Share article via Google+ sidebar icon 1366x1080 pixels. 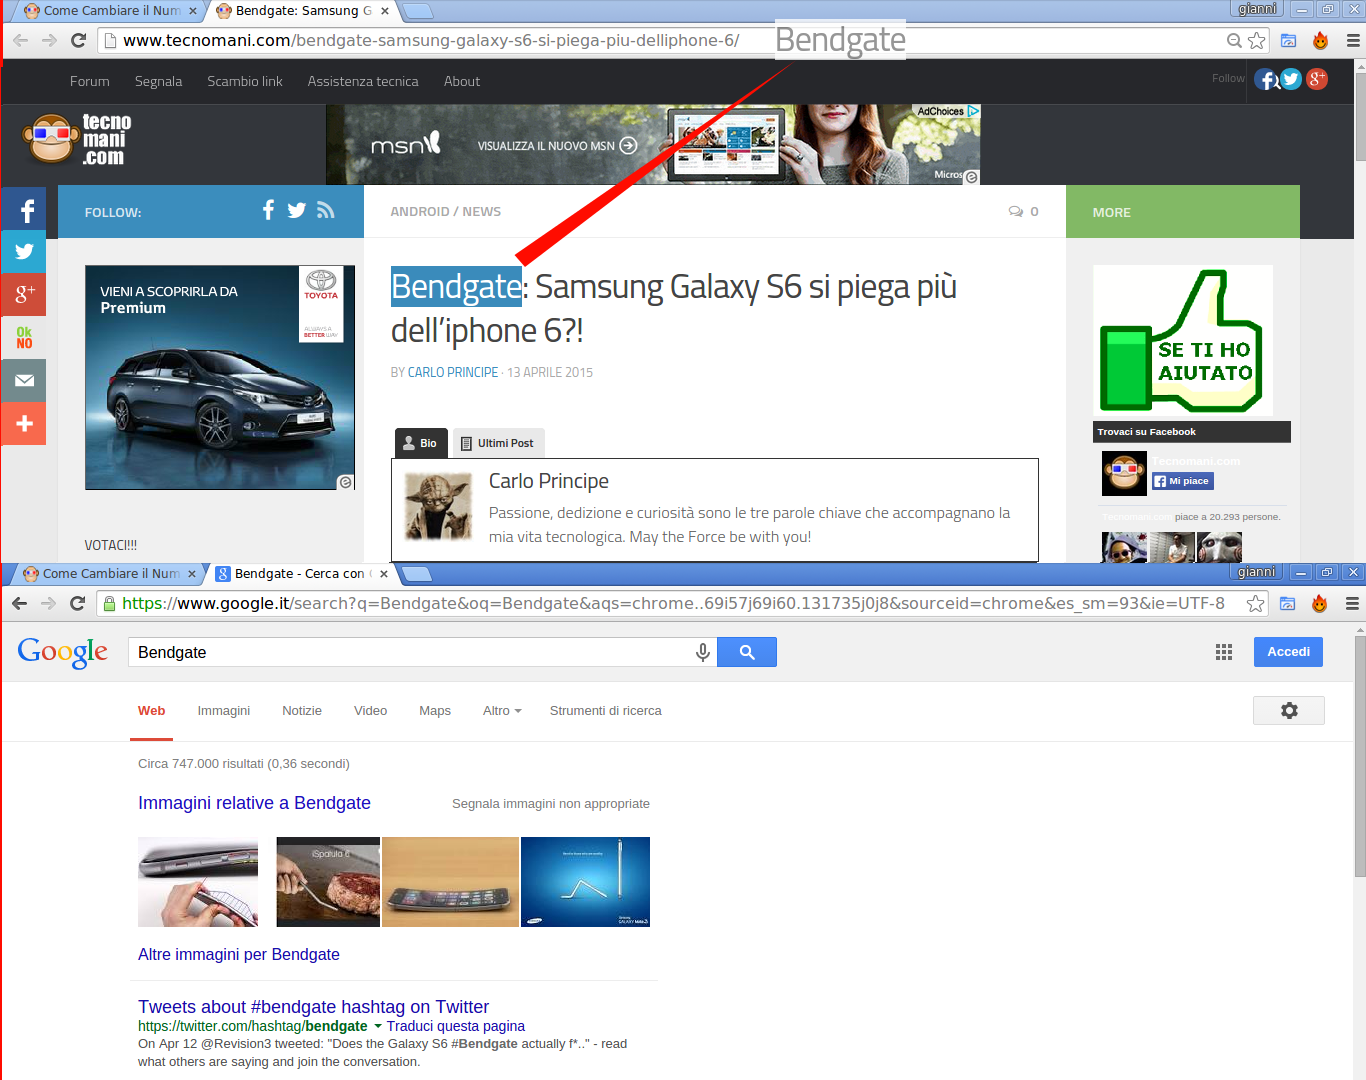click(23, 295)
